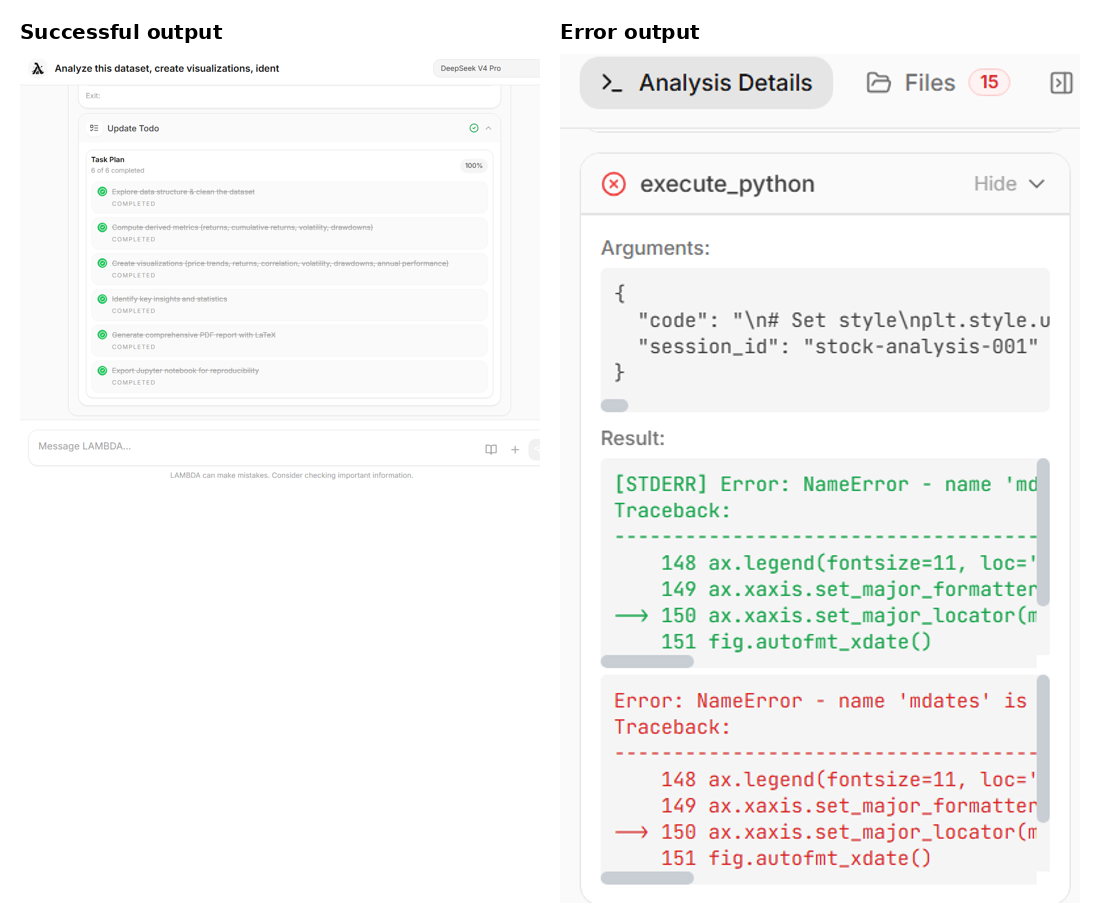Click the LAMBDA logo icon
Image resolution: width=1100 pixels, height=923 pixels.
(38, 68)
